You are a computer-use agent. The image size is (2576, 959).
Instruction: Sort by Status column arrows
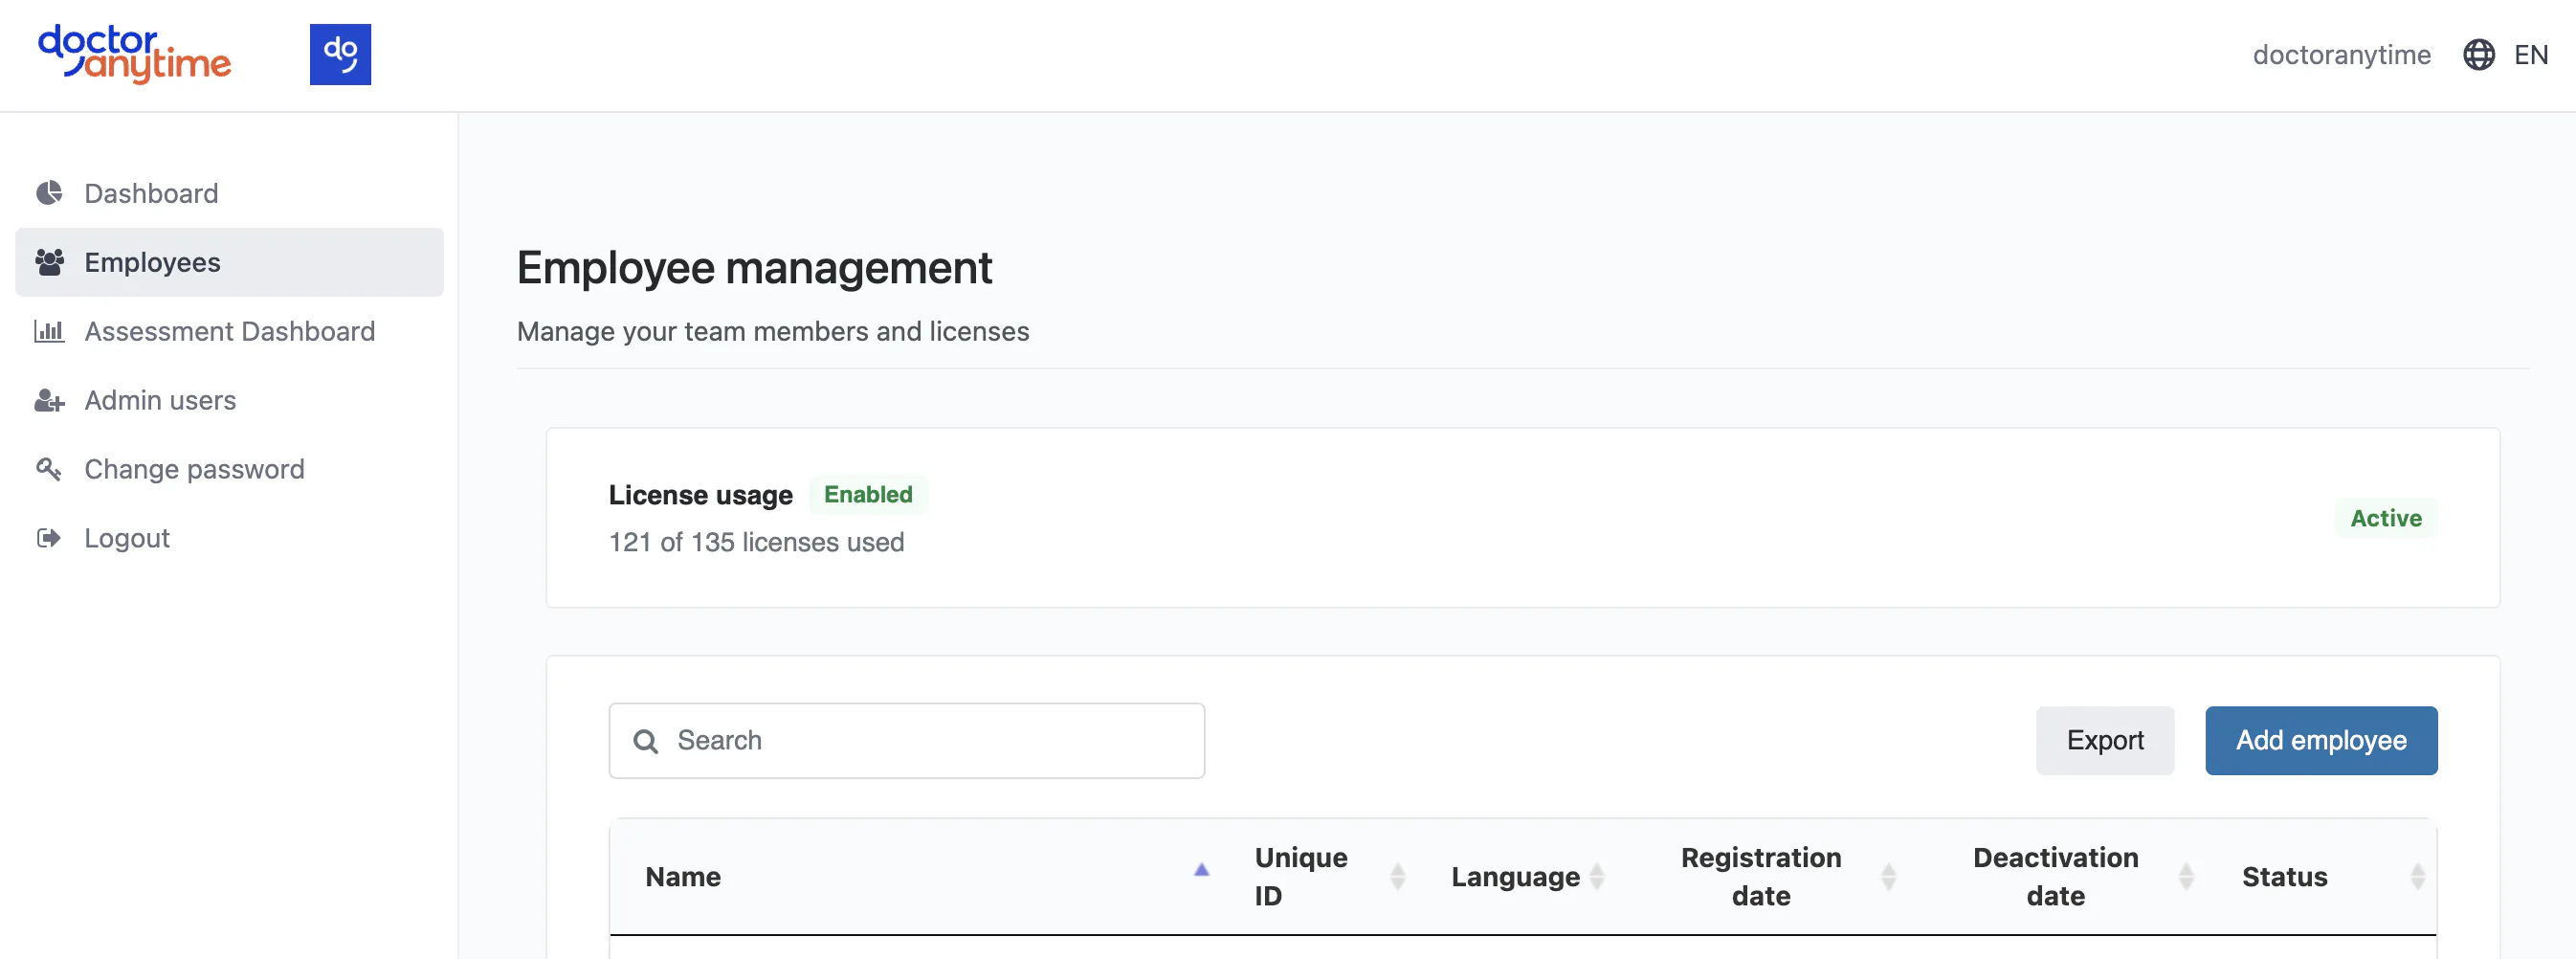click(2417, 877)
